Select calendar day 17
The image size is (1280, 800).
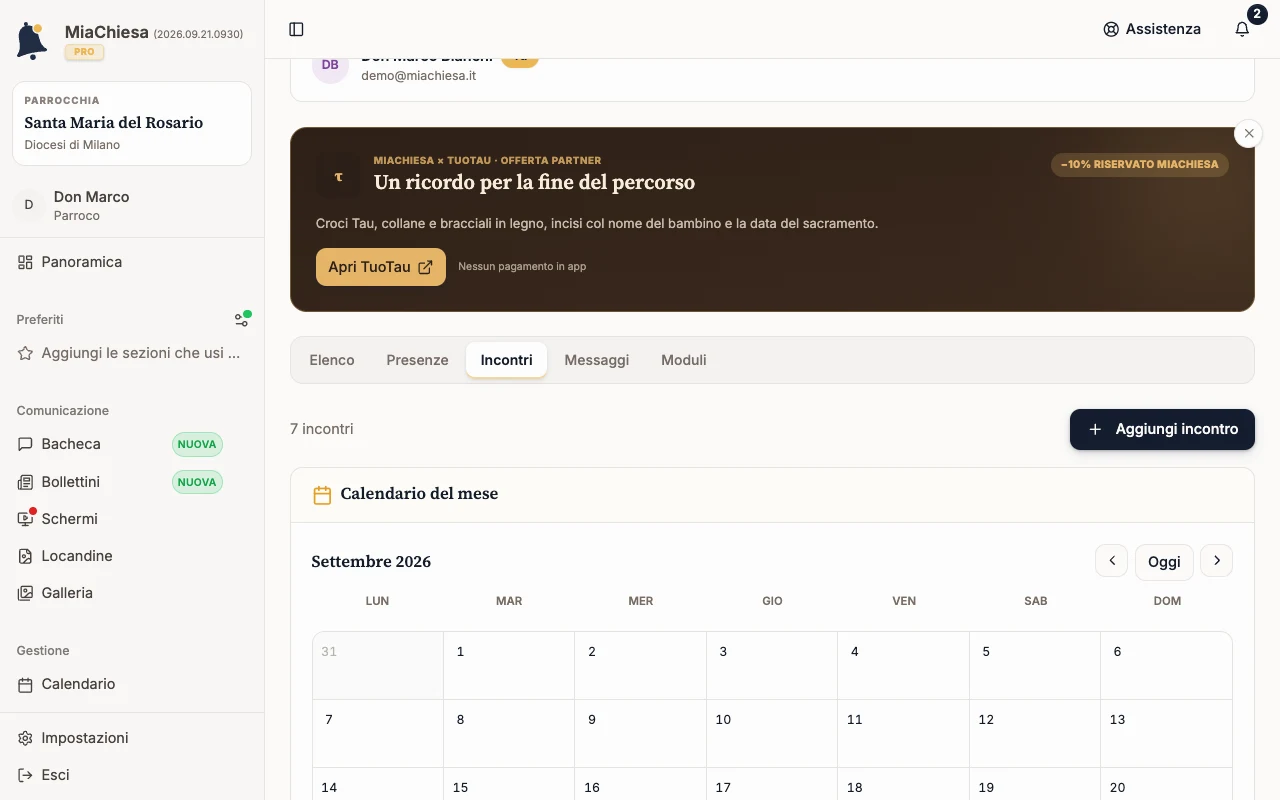[772, 784]
